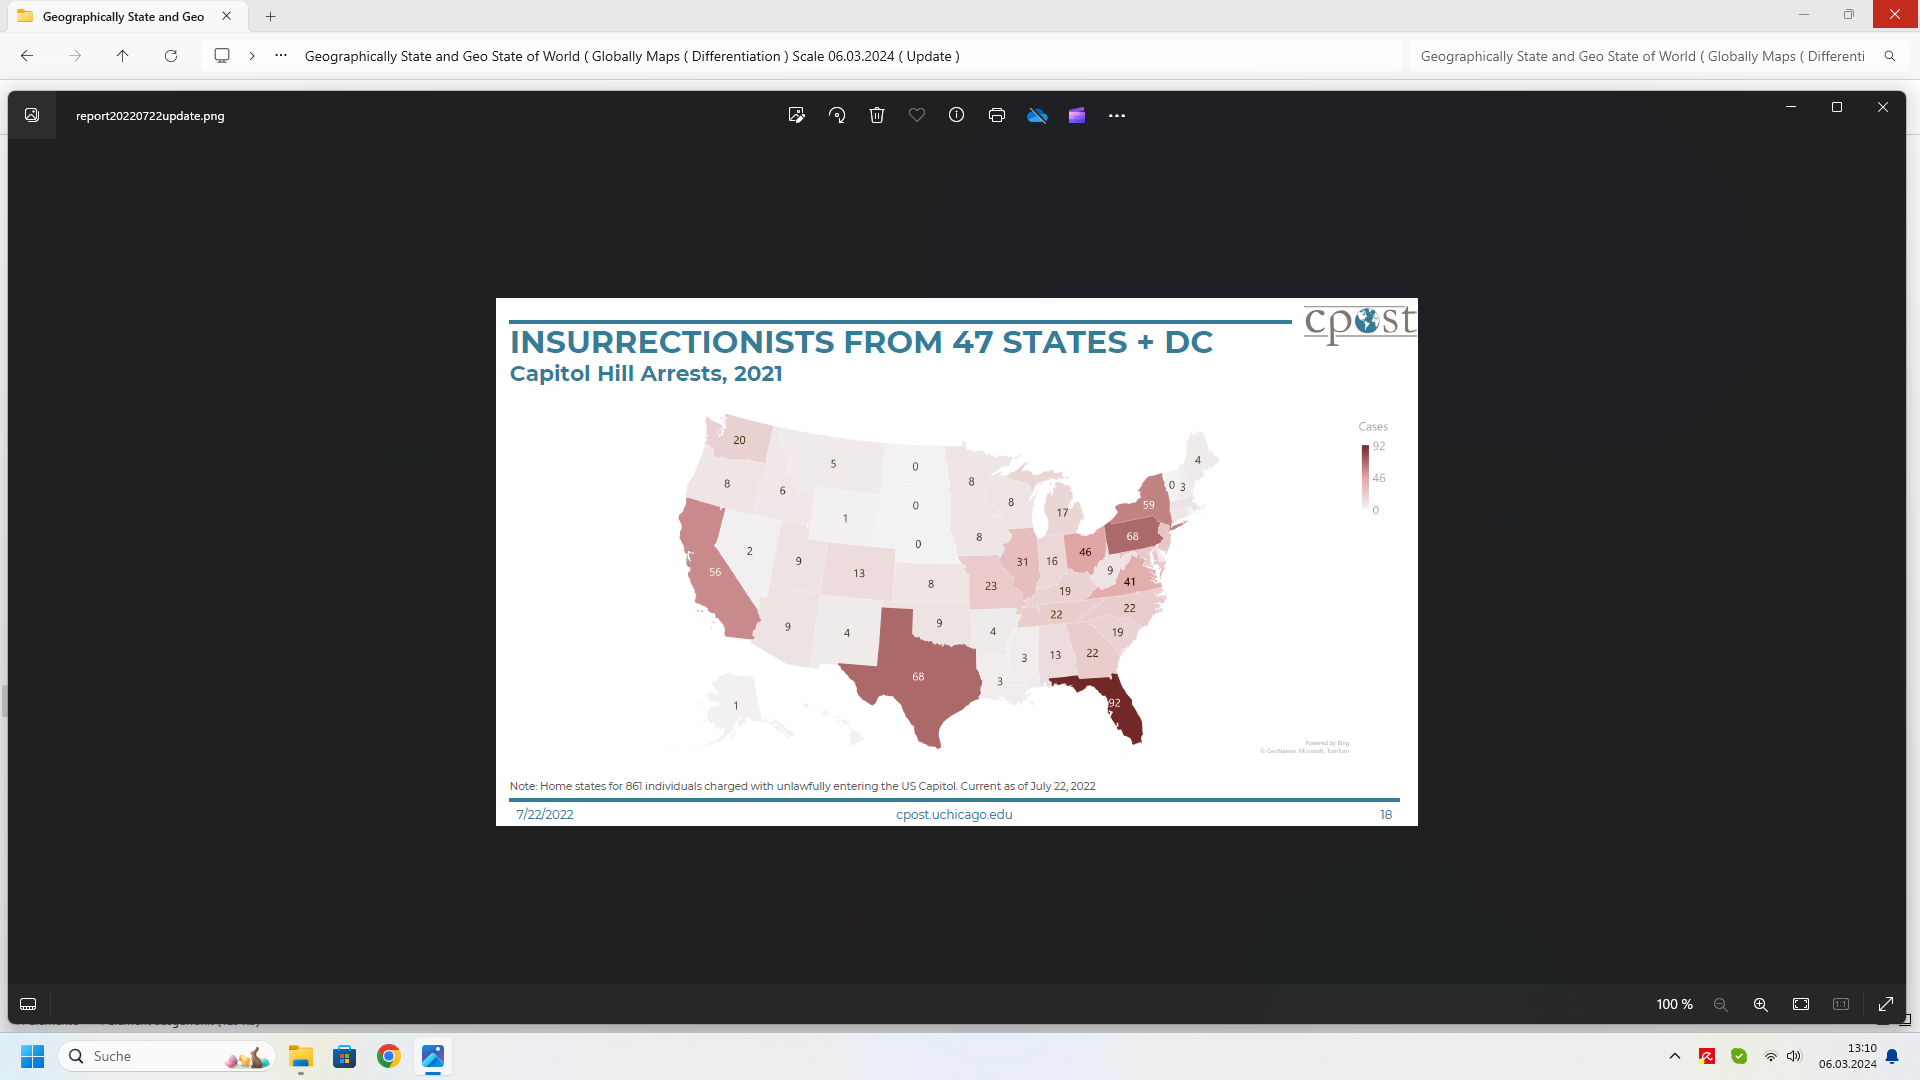
Task: Minimize the Photos viewer window
Action: [1791, 107]
